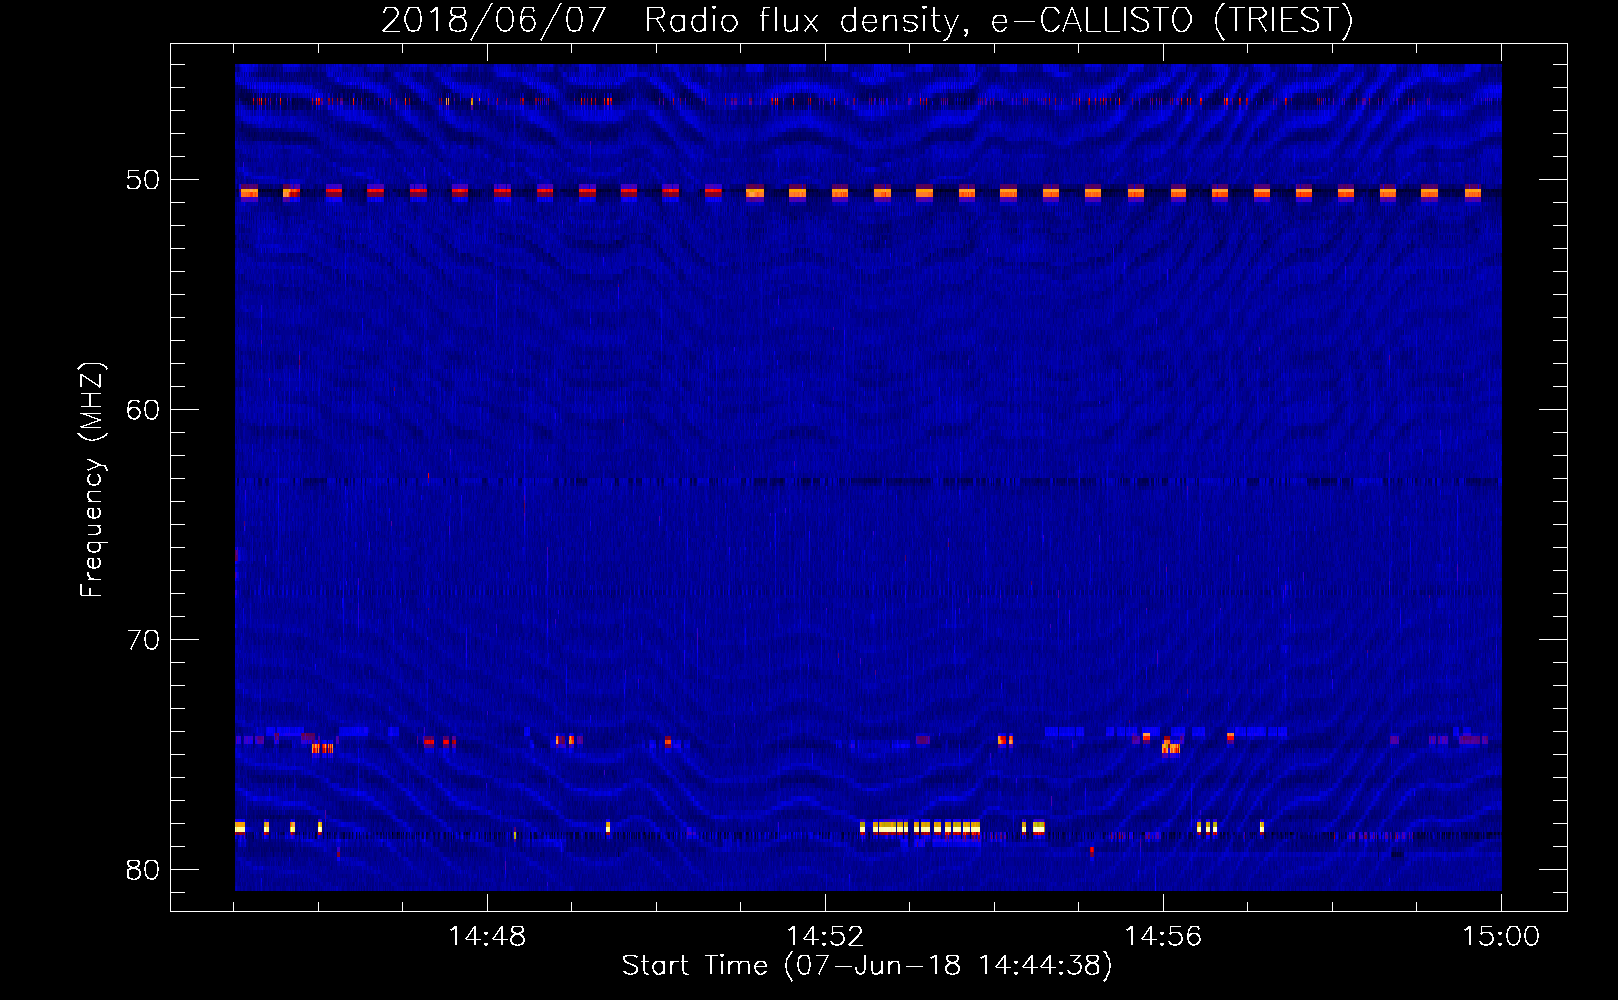Screen dimensions: 1618x1000
Task: Click the 14:56 time tick label
Action: coord(1163,937)
